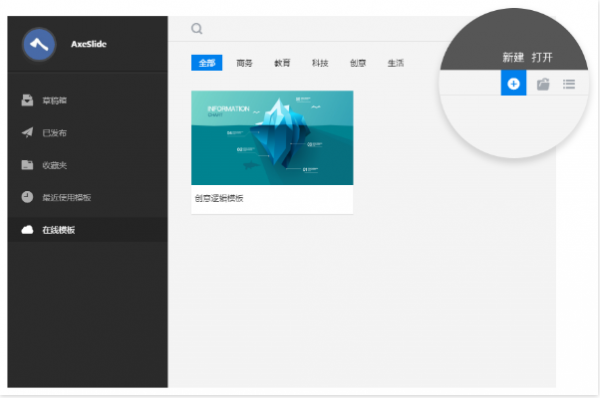Open the 草稿箱 drafts section
This screenshot has height=398, width=600.
[x=87, y=101]
